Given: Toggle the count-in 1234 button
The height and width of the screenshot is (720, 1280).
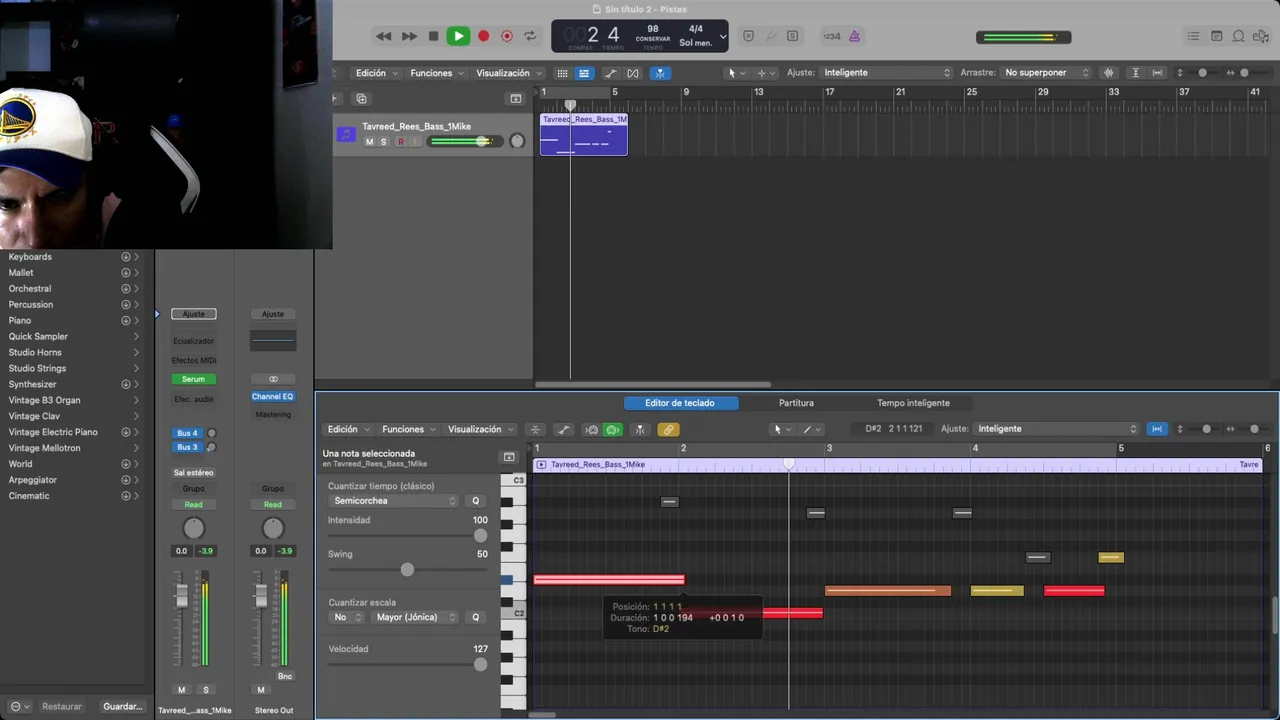Looking at the screenshot, I should click(832, 36).
